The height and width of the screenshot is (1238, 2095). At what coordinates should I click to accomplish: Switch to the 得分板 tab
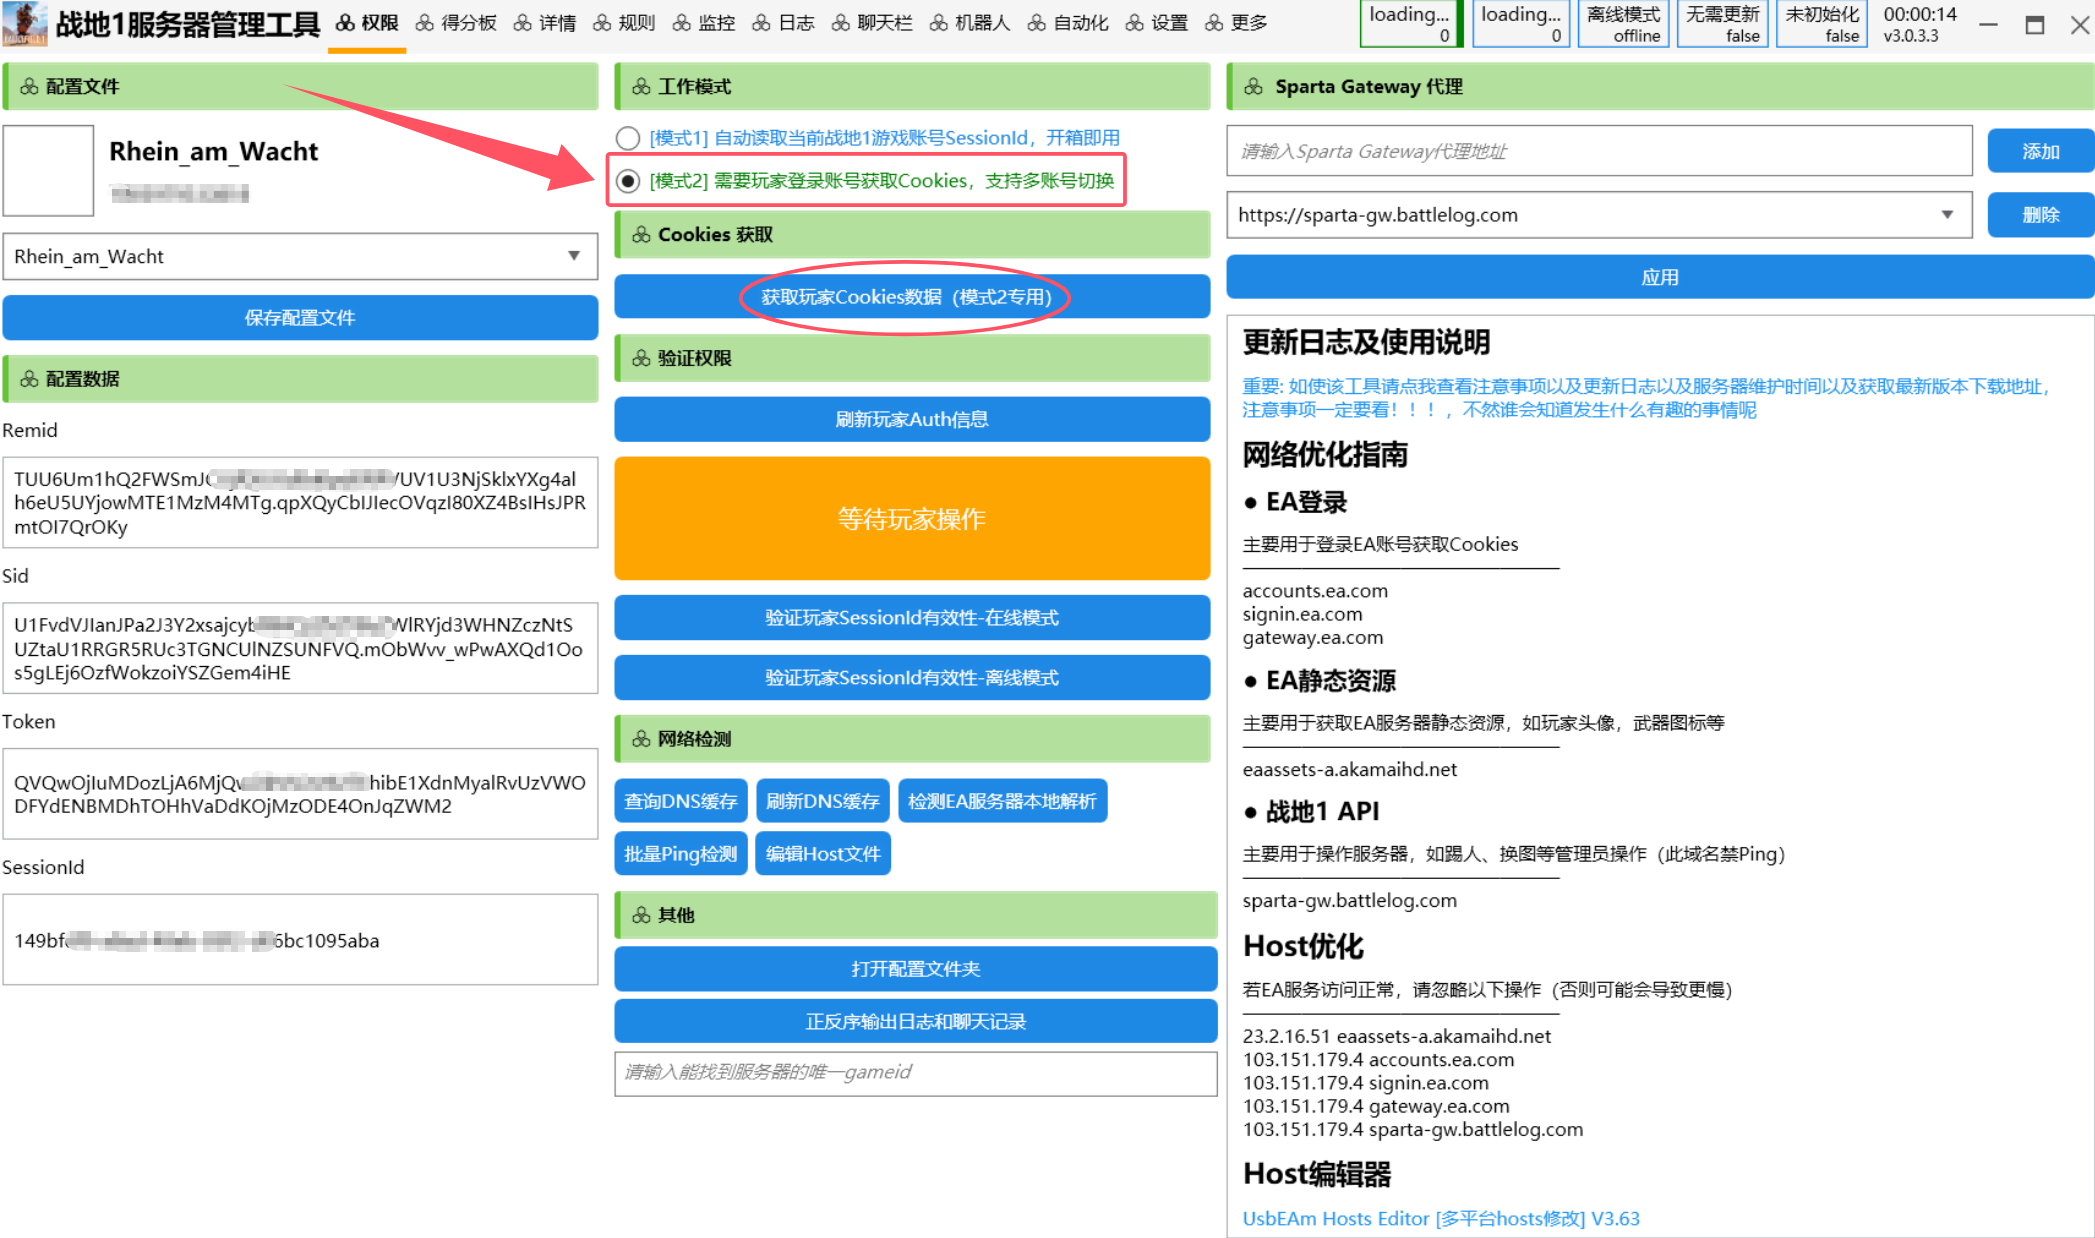point(456,23)
